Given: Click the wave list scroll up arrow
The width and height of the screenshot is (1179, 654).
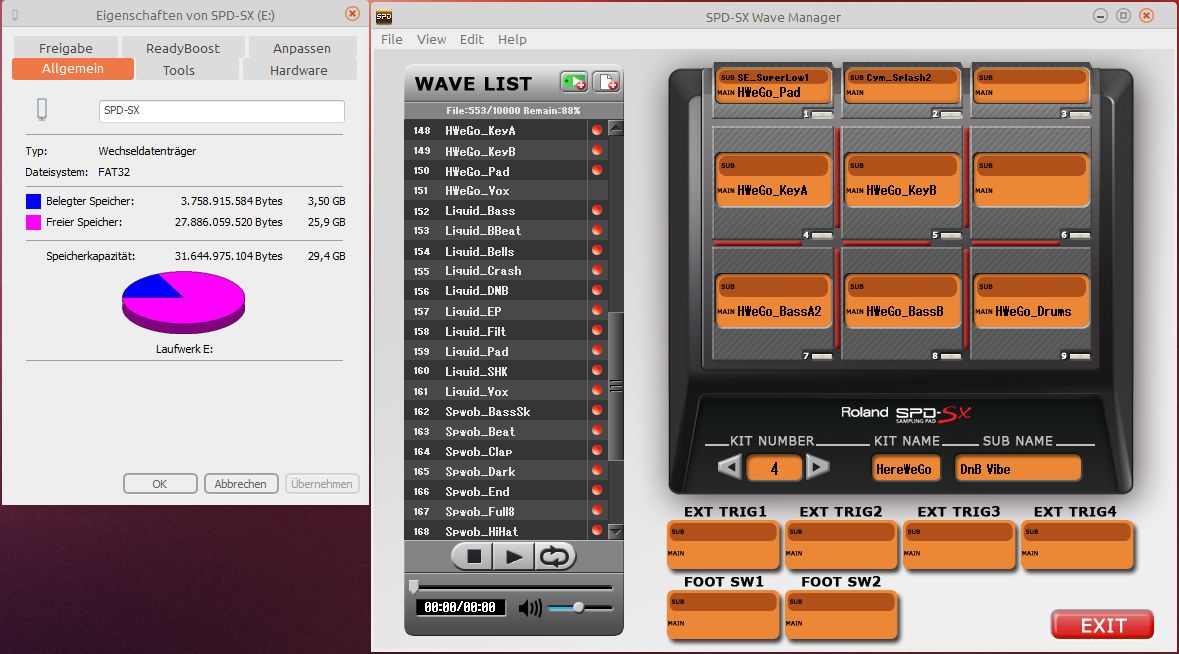Looking at the screenshot, I should click(x=616, y=129).
